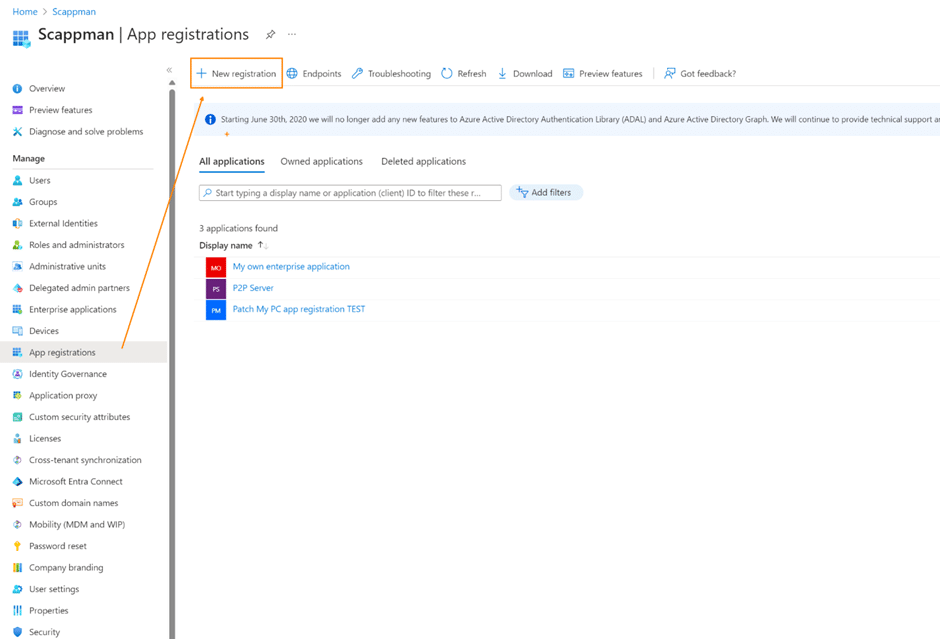Image resolution: width=940 pixels, height=639 pixels.
Task: Click the Security shield icon
Action: 17,632
